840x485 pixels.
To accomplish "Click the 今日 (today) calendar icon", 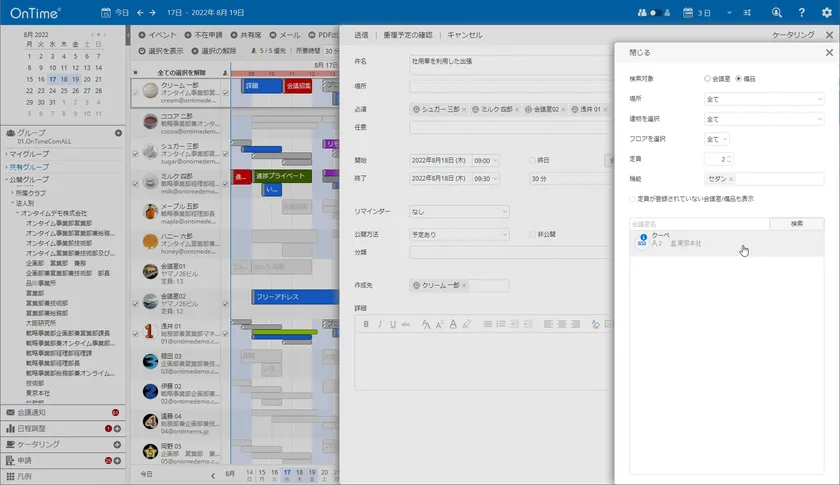I will [107, 13].
